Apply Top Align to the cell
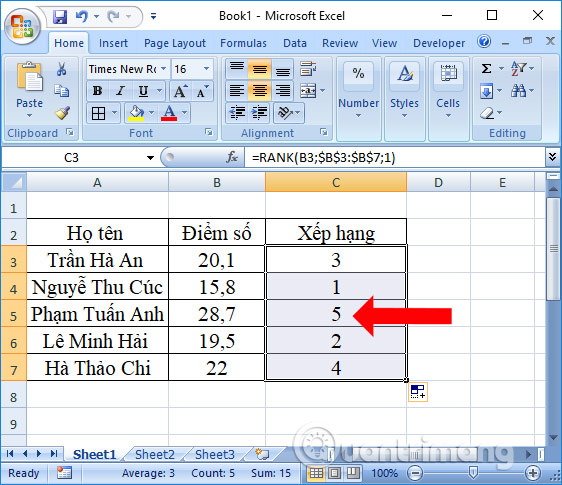 (x=237, y=69)
